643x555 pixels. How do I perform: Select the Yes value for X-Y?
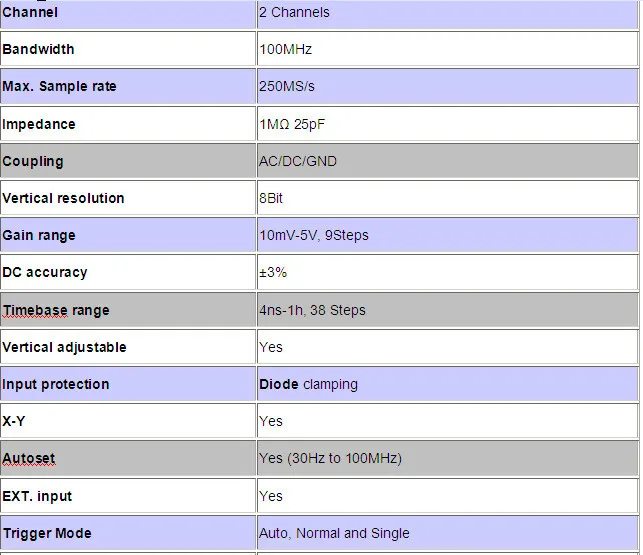tap(271, 421)
